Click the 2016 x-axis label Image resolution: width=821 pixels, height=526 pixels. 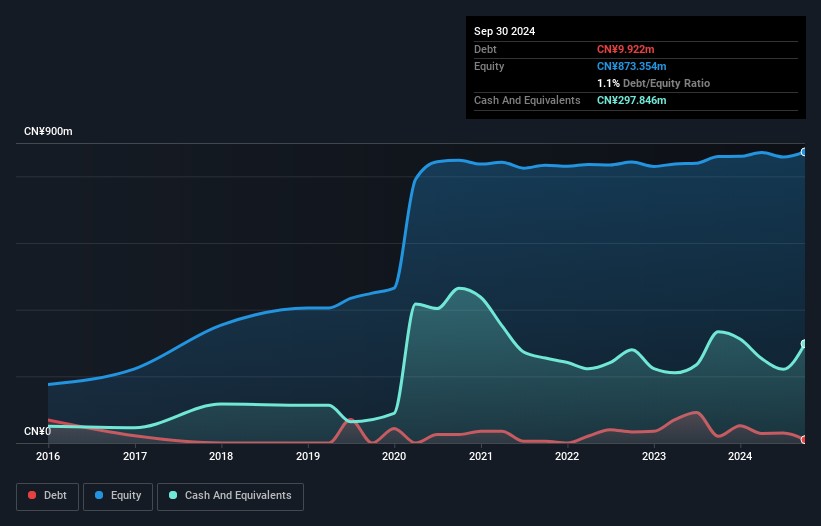(48, 456)
